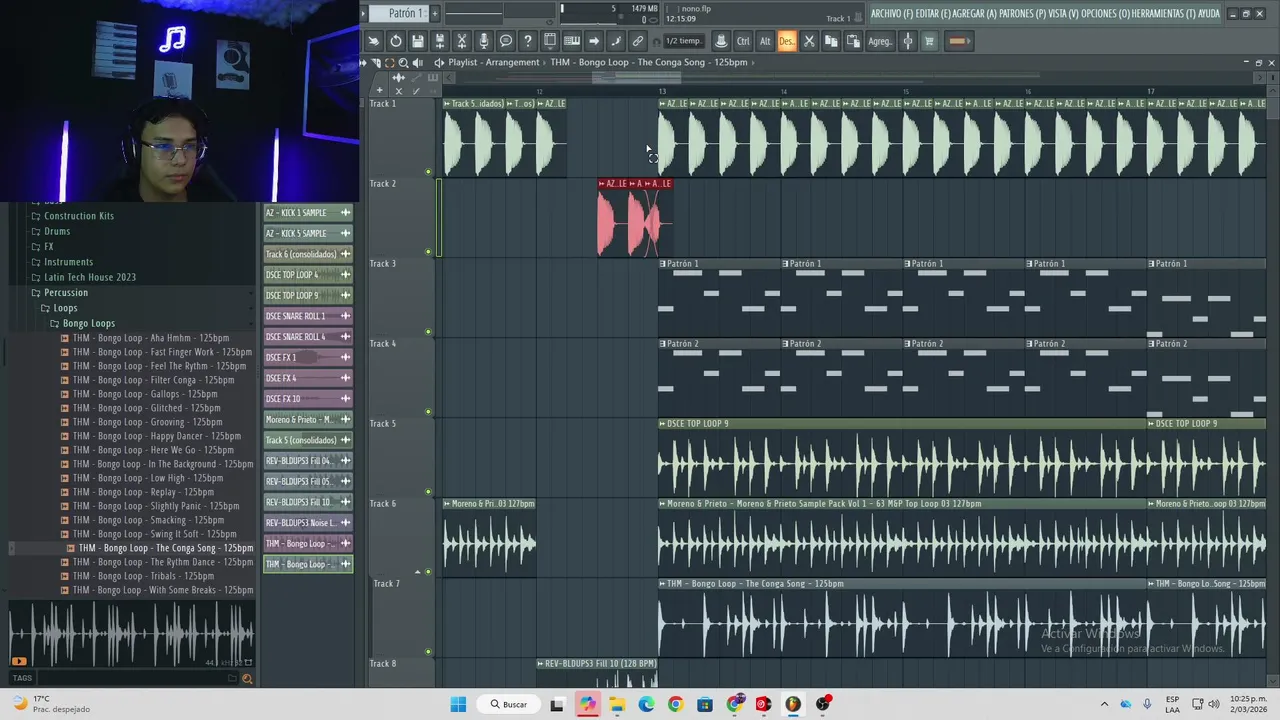
Task: Click the orange play icon under sample preview
Action: pyautogui.click(x=19, y=661)
